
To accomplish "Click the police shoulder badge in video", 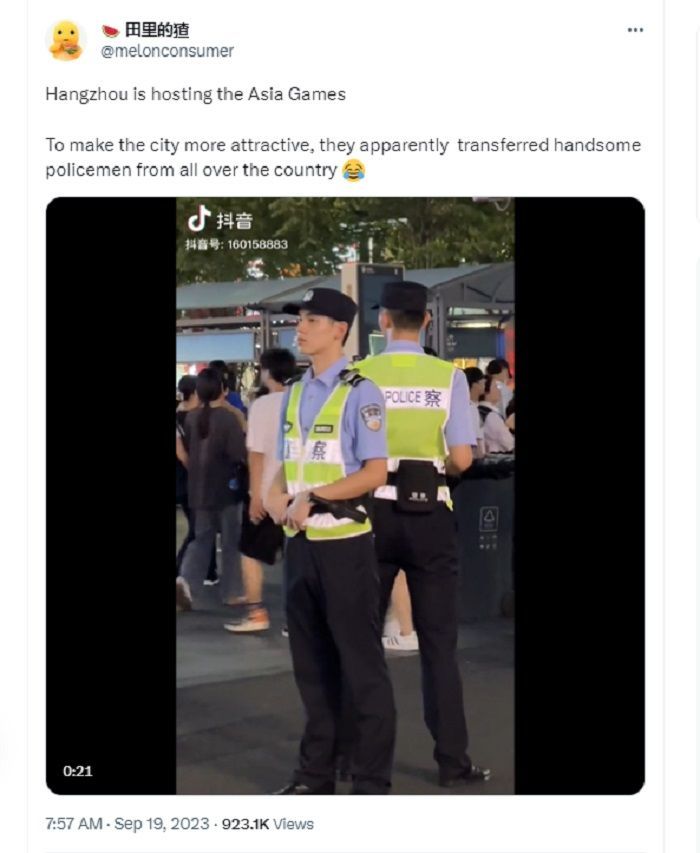I will (x=371, y=417).
